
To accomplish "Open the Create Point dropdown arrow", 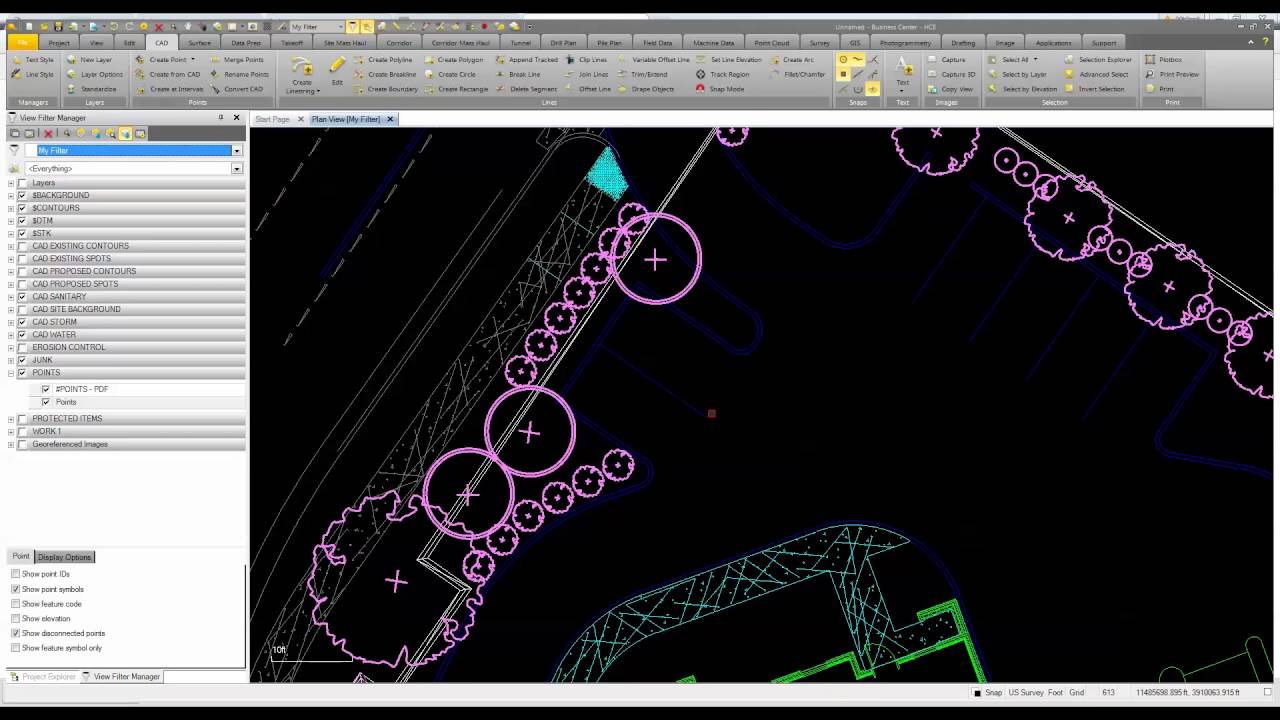I will coord(193,59).
